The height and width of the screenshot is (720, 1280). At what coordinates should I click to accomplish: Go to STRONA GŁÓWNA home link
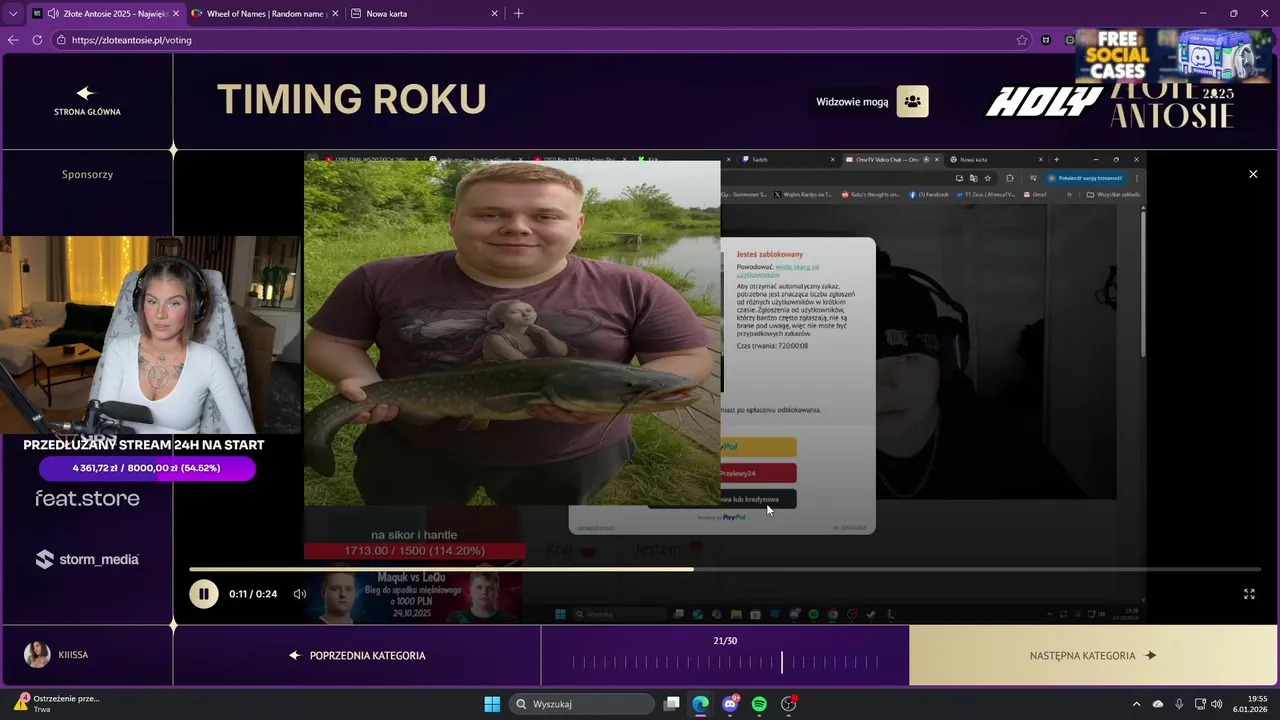pos(87,101)
